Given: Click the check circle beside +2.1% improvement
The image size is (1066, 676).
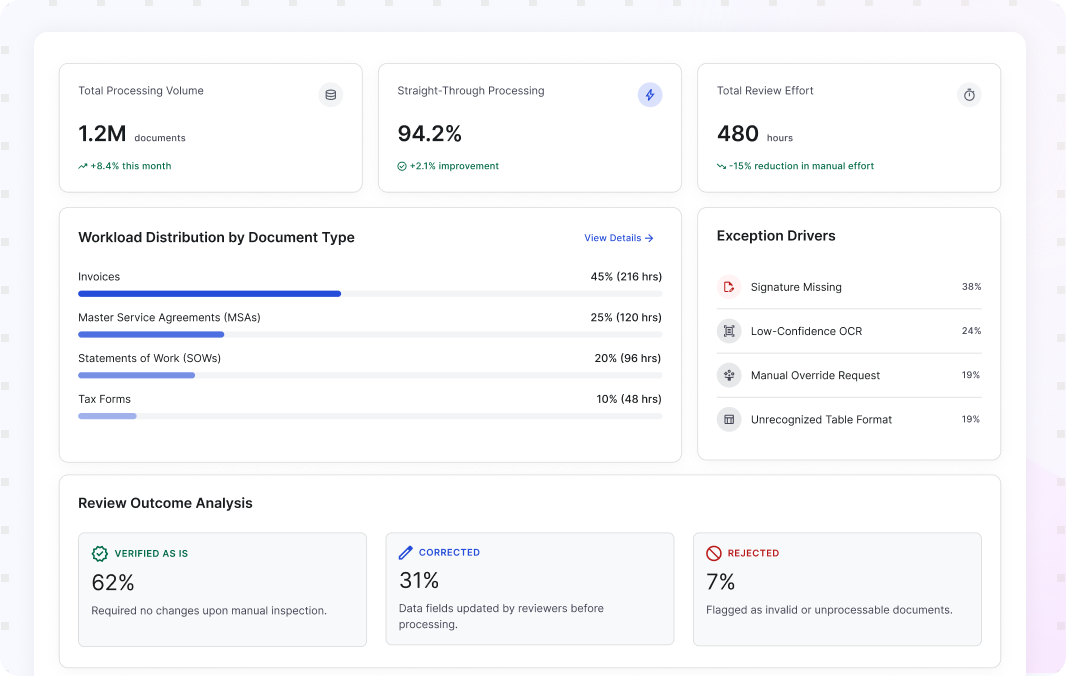Looking at the screenshot, I should tap(402, 166).
